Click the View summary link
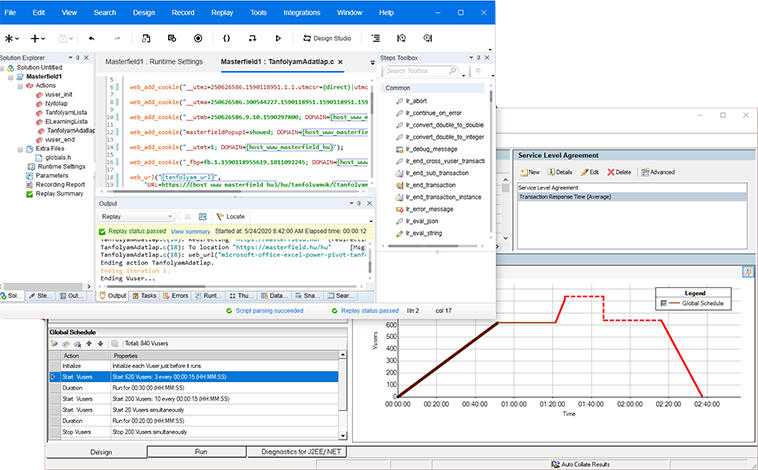Viewport: 758px width, 470px height. 190,231
